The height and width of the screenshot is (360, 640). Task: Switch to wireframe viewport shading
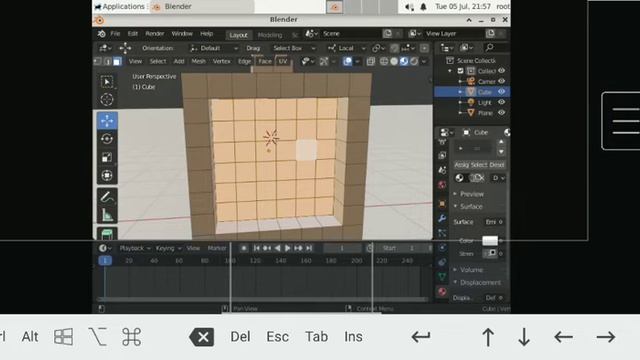click(384, 61)
